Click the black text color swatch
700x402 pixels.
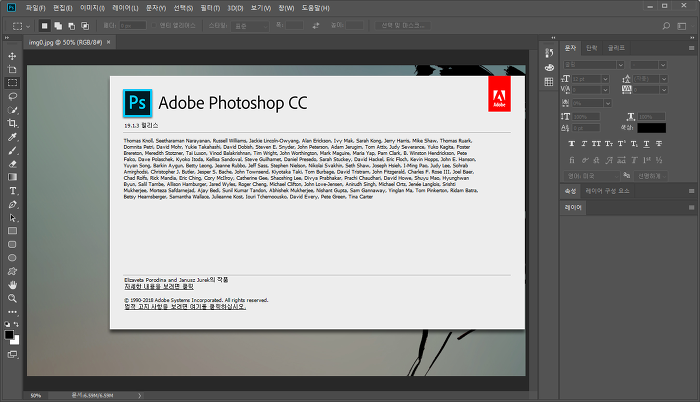point(652,128)
